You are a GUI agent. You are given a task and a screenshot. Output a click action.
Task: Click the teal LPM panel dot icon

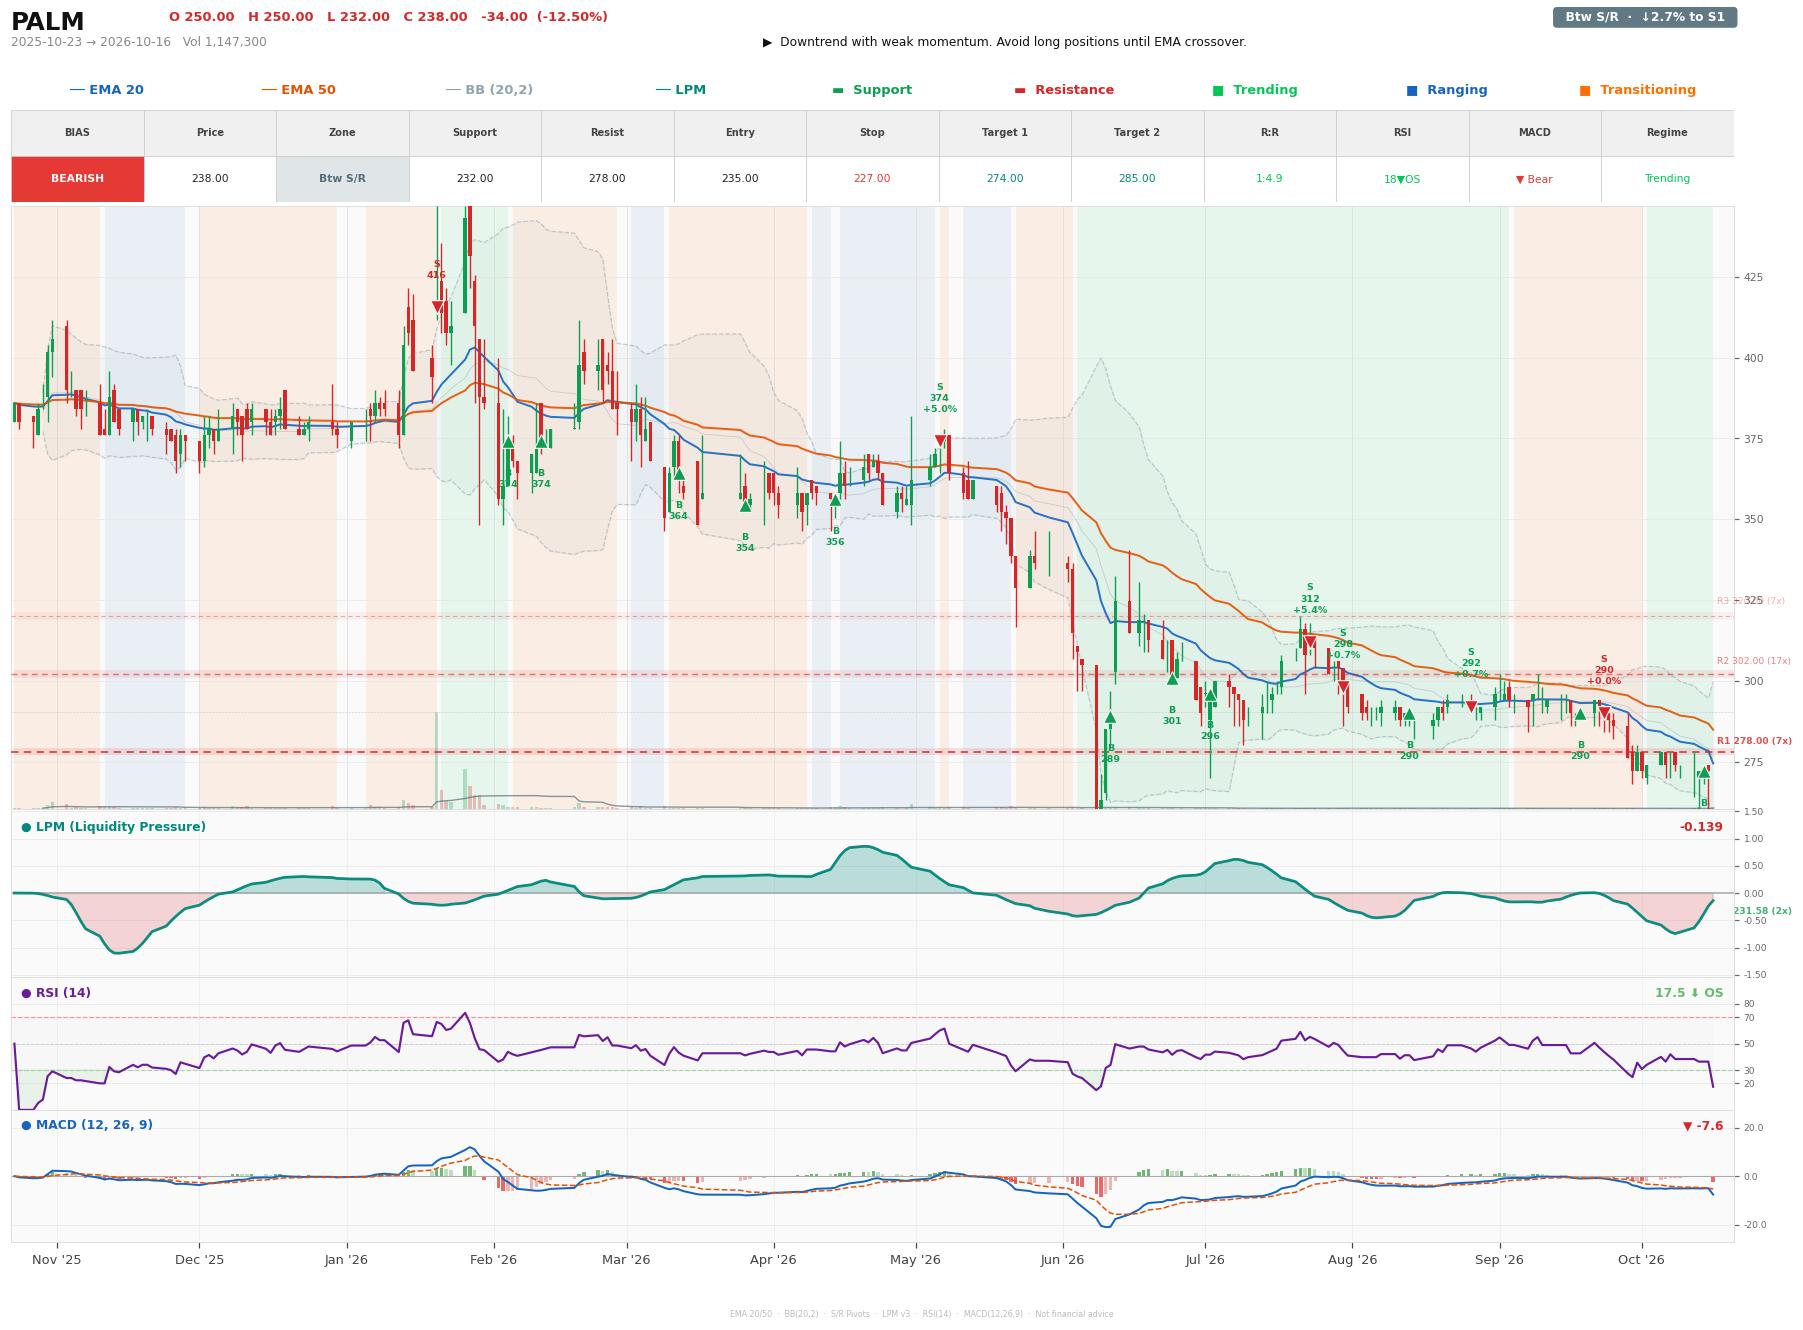click(x=26, y=827)
